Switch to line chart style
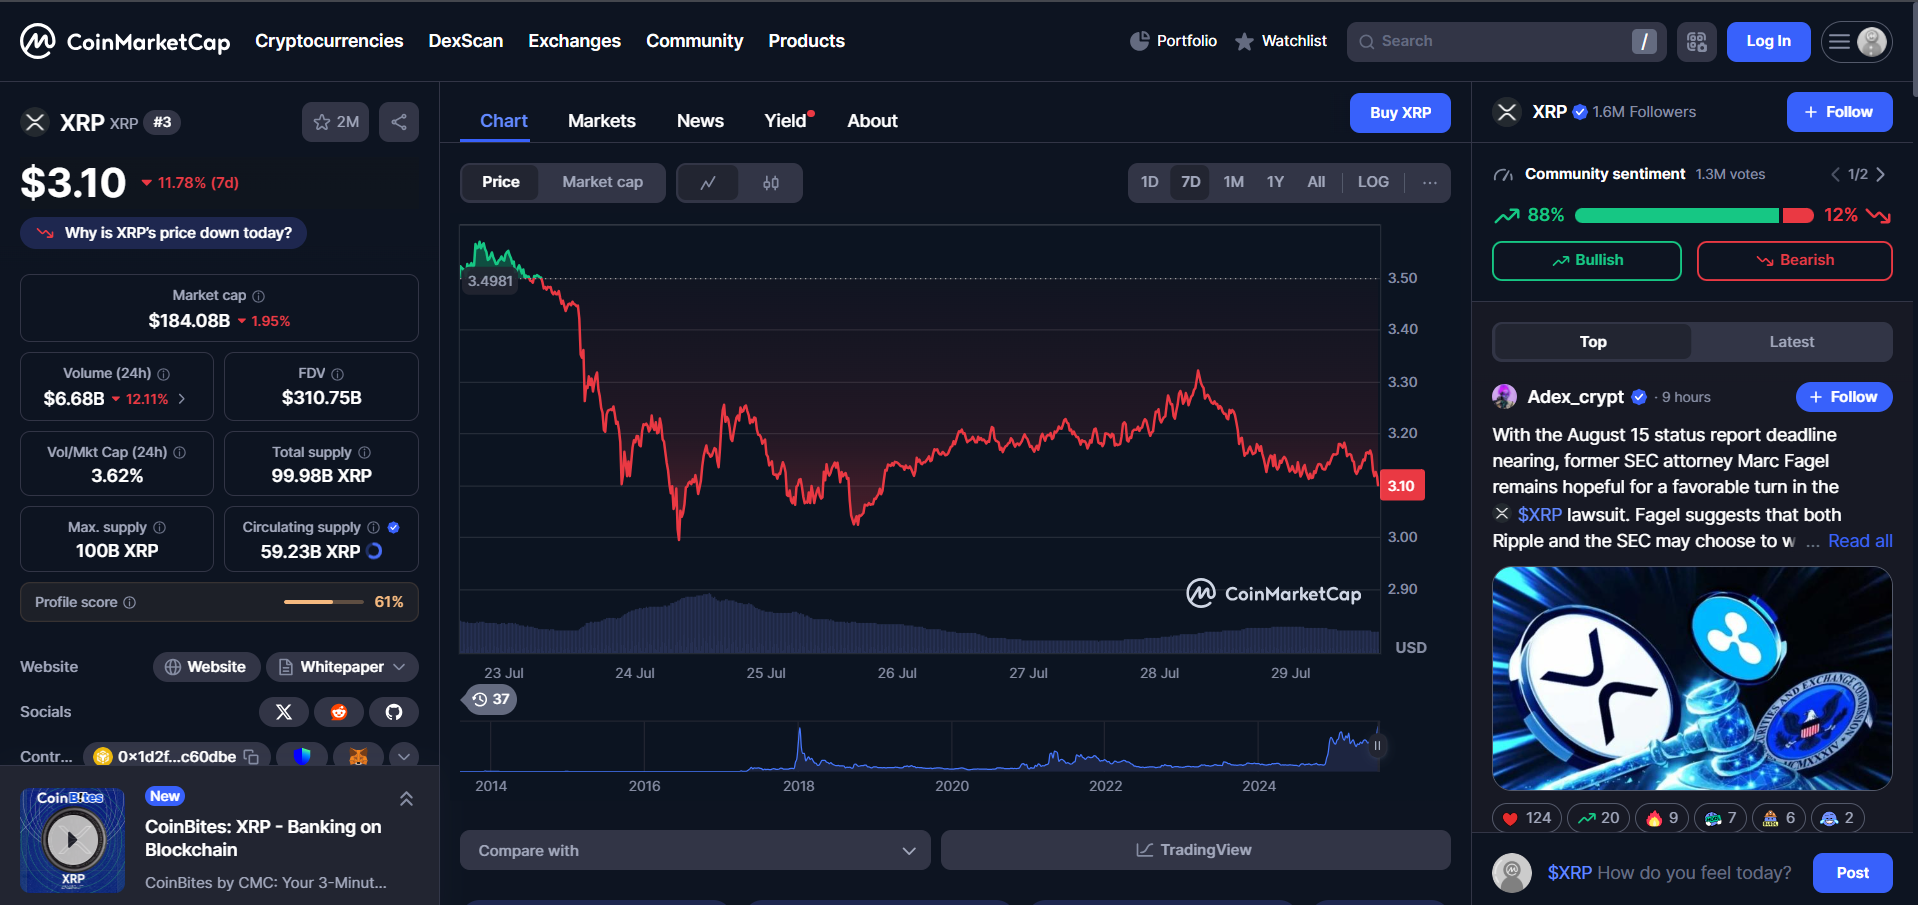 [708, 183]
